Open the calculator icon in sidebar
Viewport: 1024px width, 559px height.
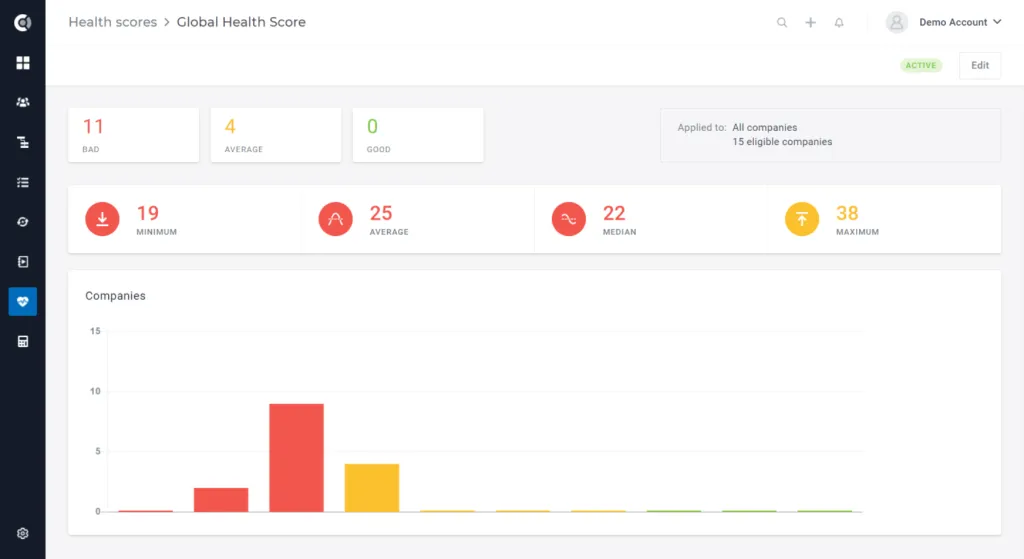(23, 342)
